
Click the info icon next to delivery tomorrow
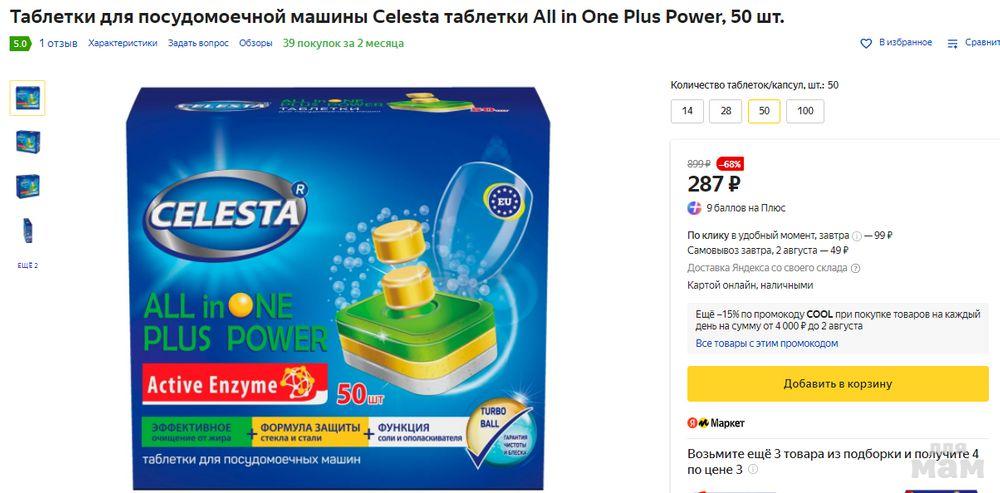click(x=857, y=235)
